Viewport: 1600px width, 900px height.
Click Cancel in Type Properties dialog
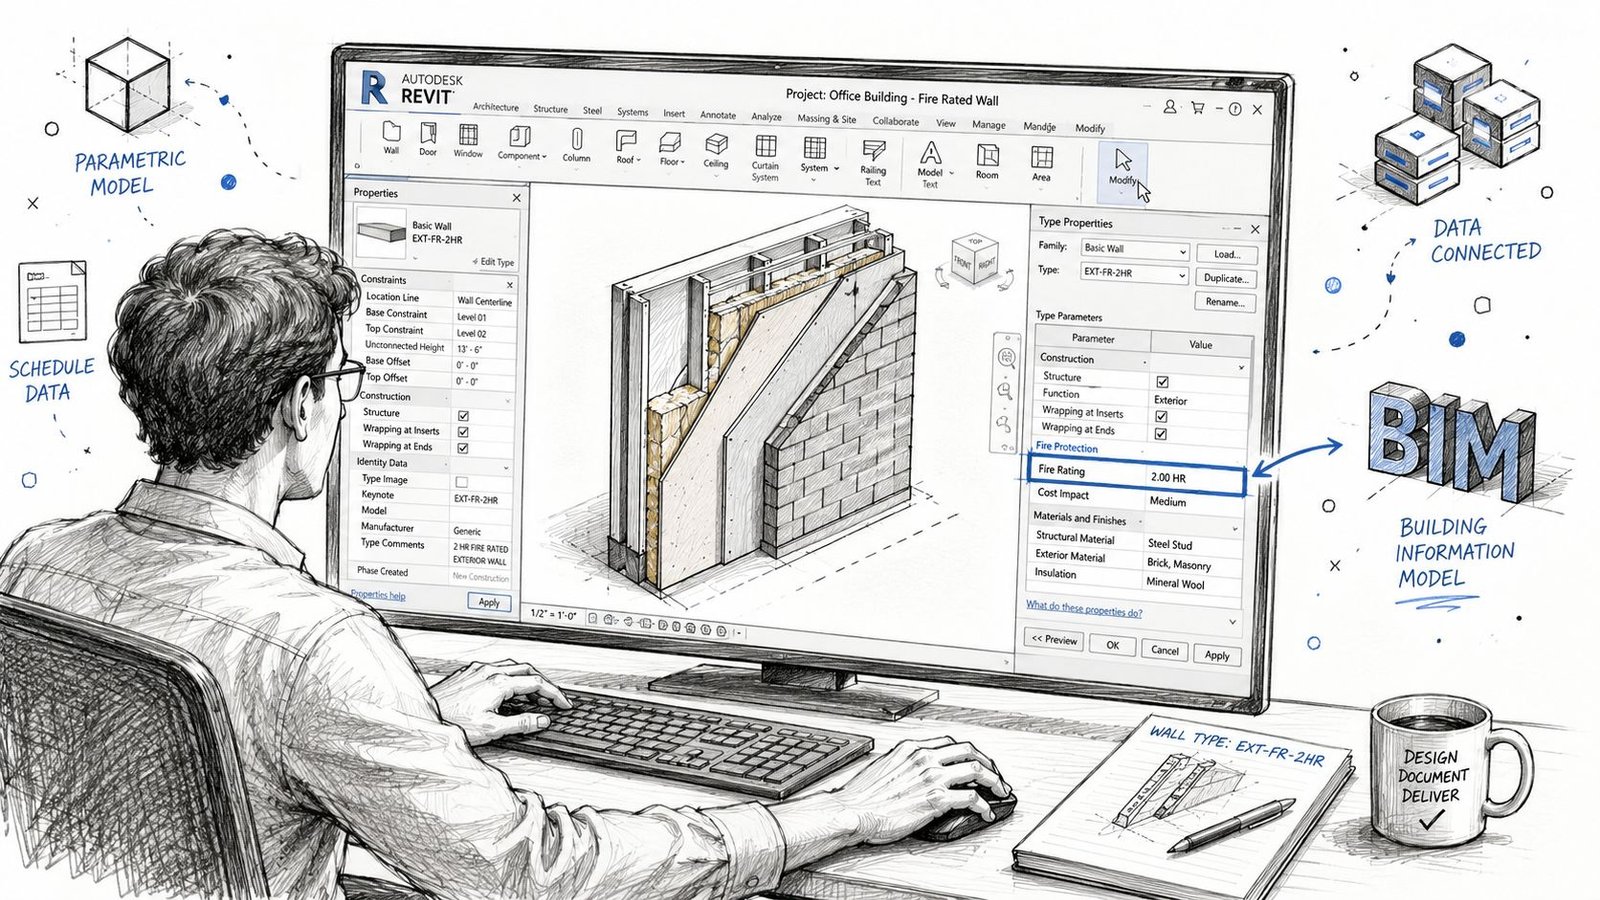tap(1165, 650)
